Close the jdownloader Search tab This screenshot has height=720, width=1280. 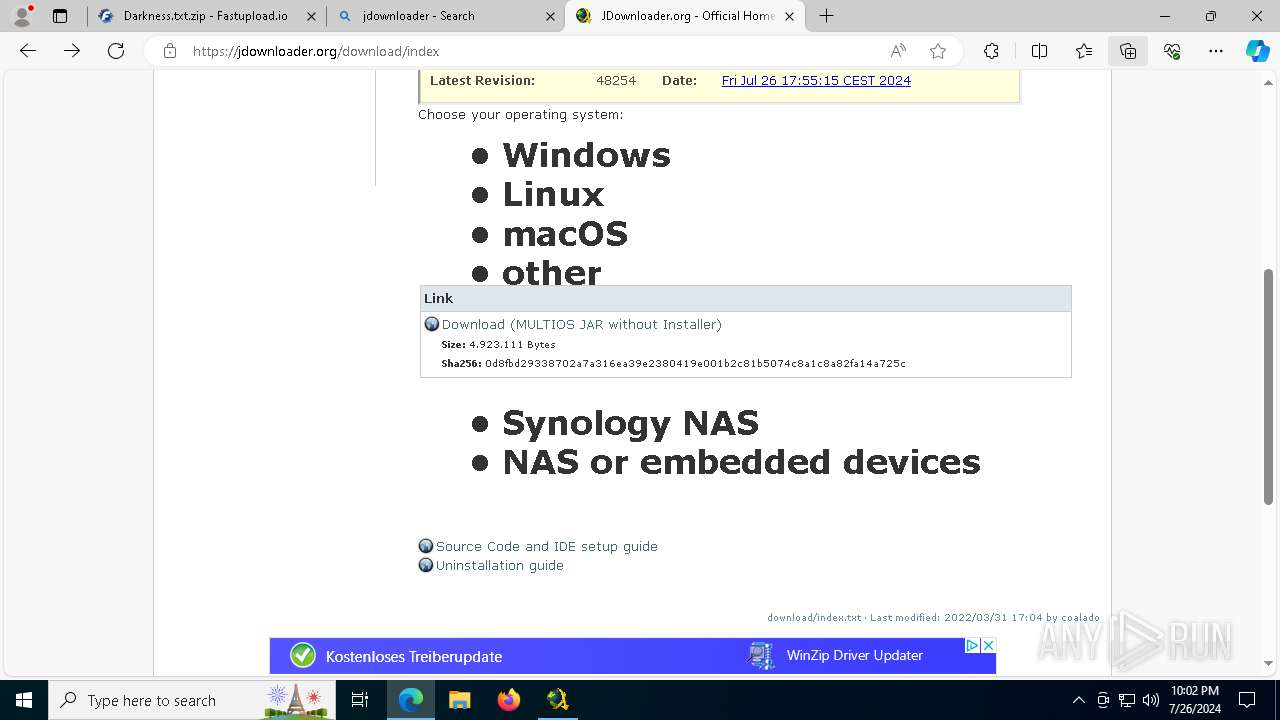550,16
